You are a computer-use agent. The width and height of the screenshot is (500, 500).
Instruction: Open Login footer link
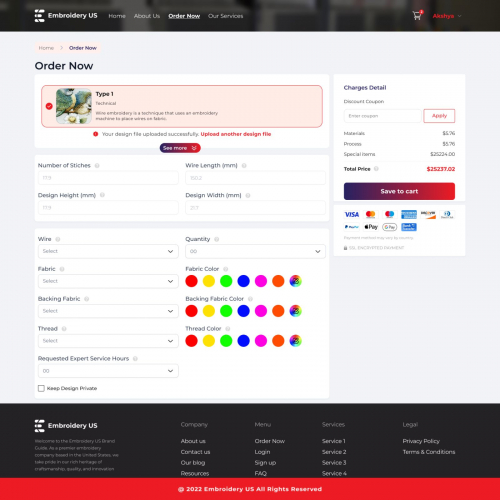pyautogui.click(x=262, y=452)
